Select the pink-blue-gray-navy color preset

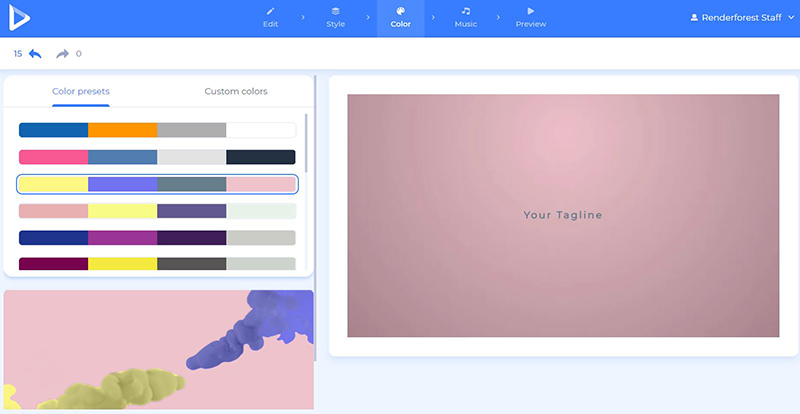click(x=157, y=157)
